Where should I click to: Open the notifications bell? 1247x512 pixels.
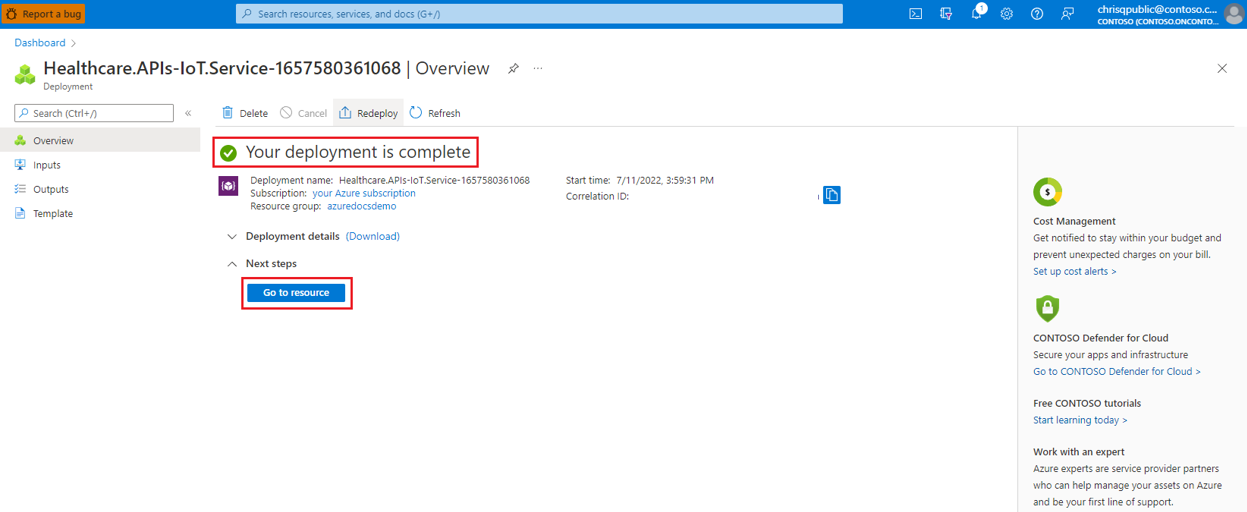click(977, 14)
